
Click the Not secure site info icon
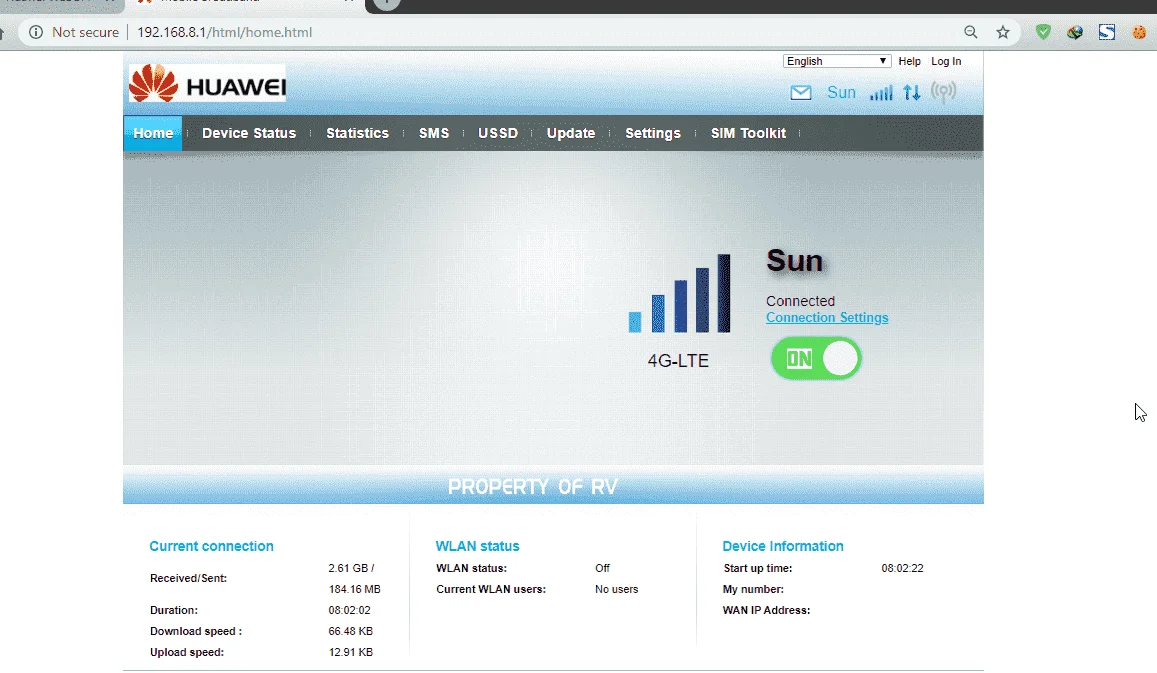tap(35, 32)
